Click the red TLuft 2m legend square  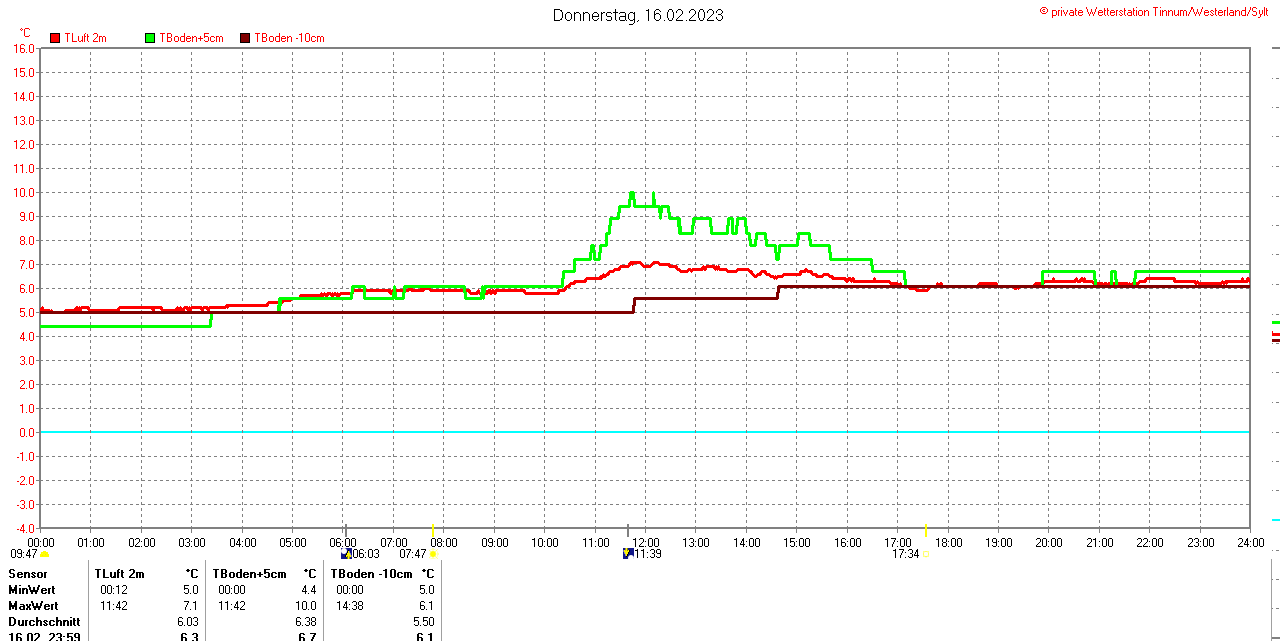click(55, 38)
